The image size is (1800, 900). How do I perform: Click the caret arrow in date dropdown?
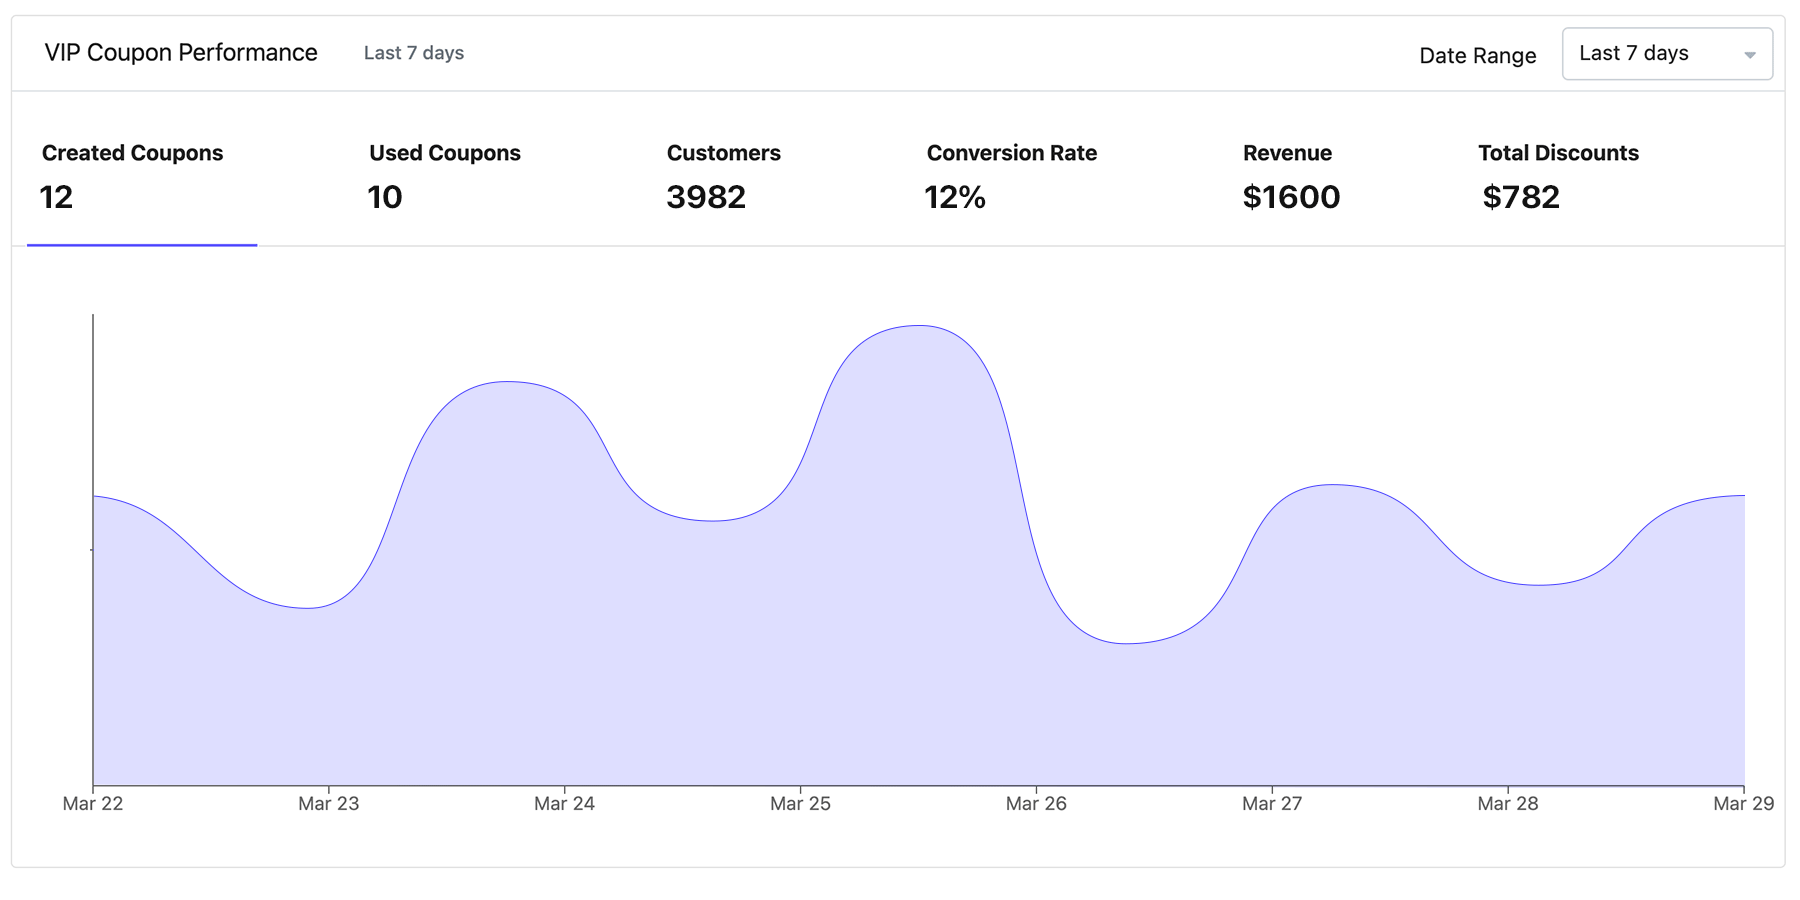(1749, 55)
